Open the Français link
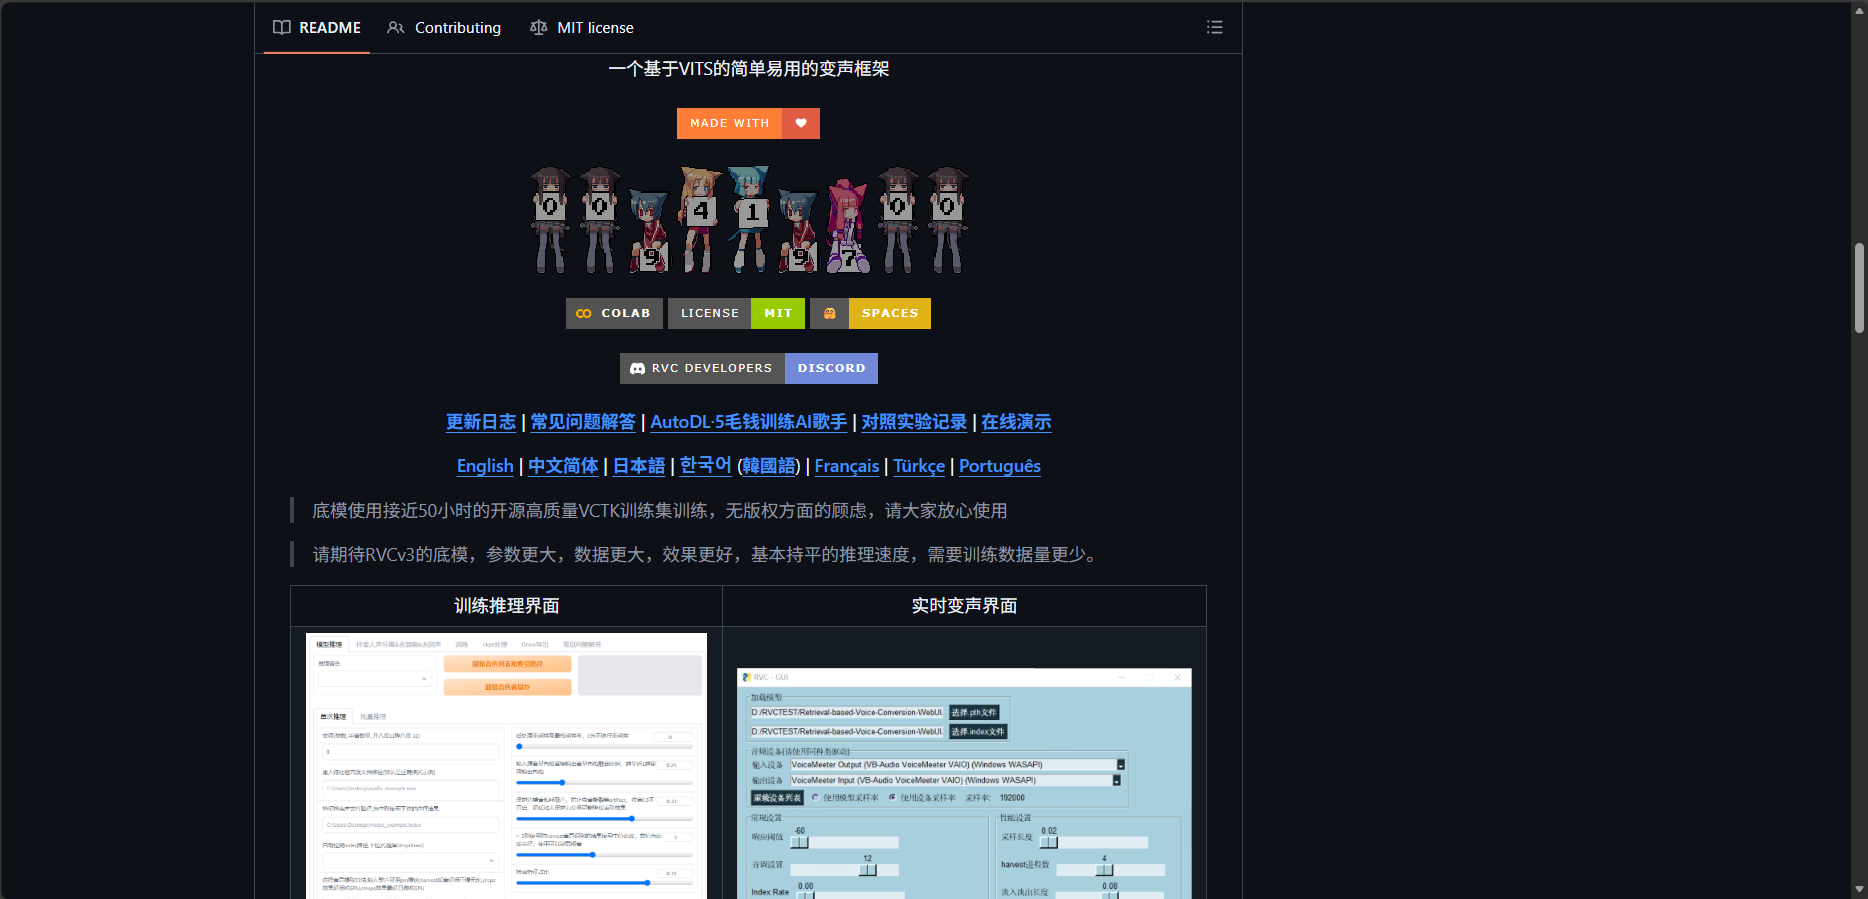Image resolution: width=1868 pixels, height=899 pixels. pos(847,466)
